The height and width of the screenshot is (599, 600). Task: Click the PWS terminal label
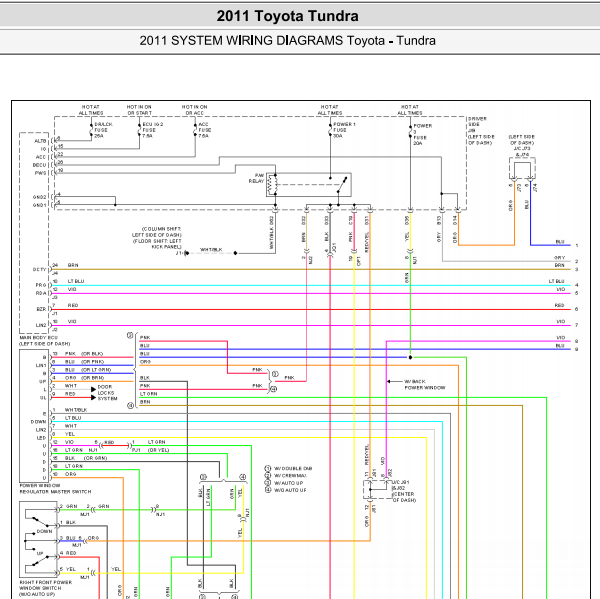[x=40, y=173]
